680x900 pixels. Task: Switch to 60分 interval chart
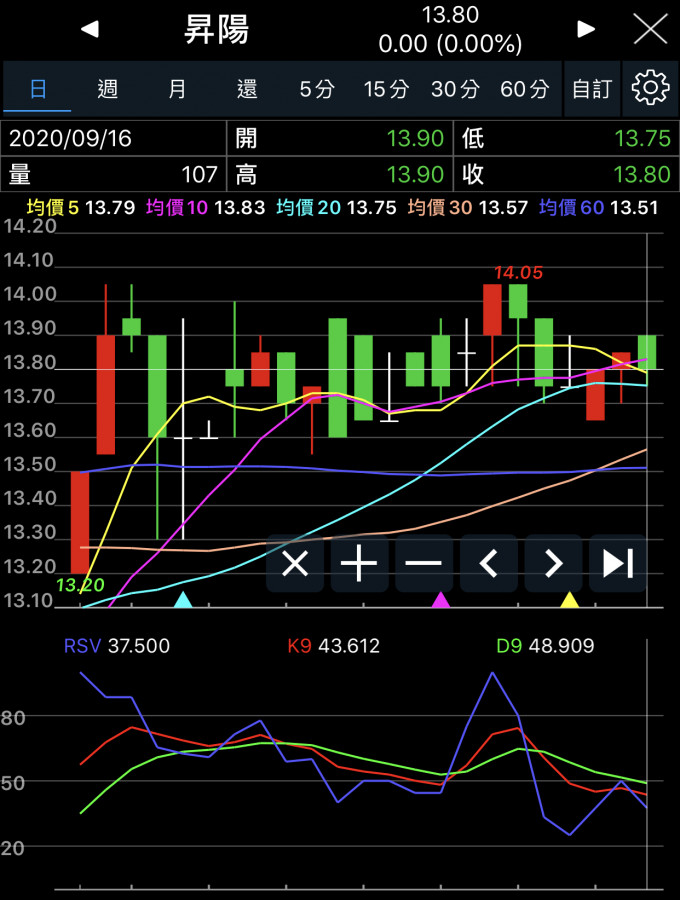(x=524, y=89)
